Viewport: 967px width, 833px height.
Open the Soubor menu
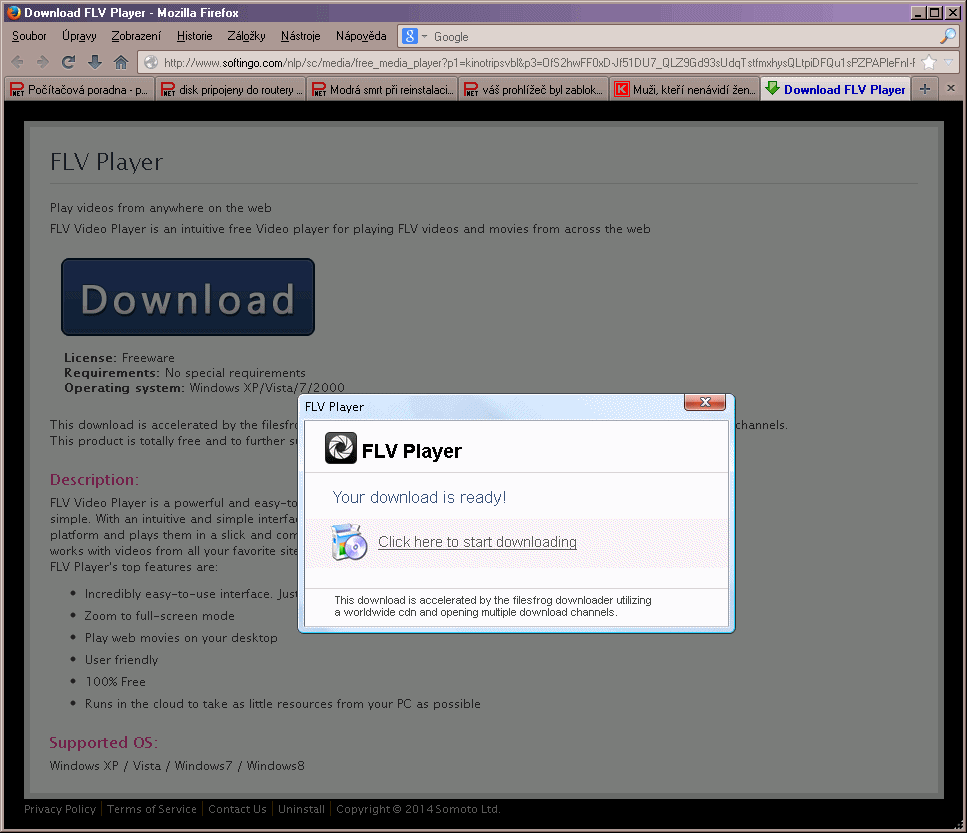[29, 36]
